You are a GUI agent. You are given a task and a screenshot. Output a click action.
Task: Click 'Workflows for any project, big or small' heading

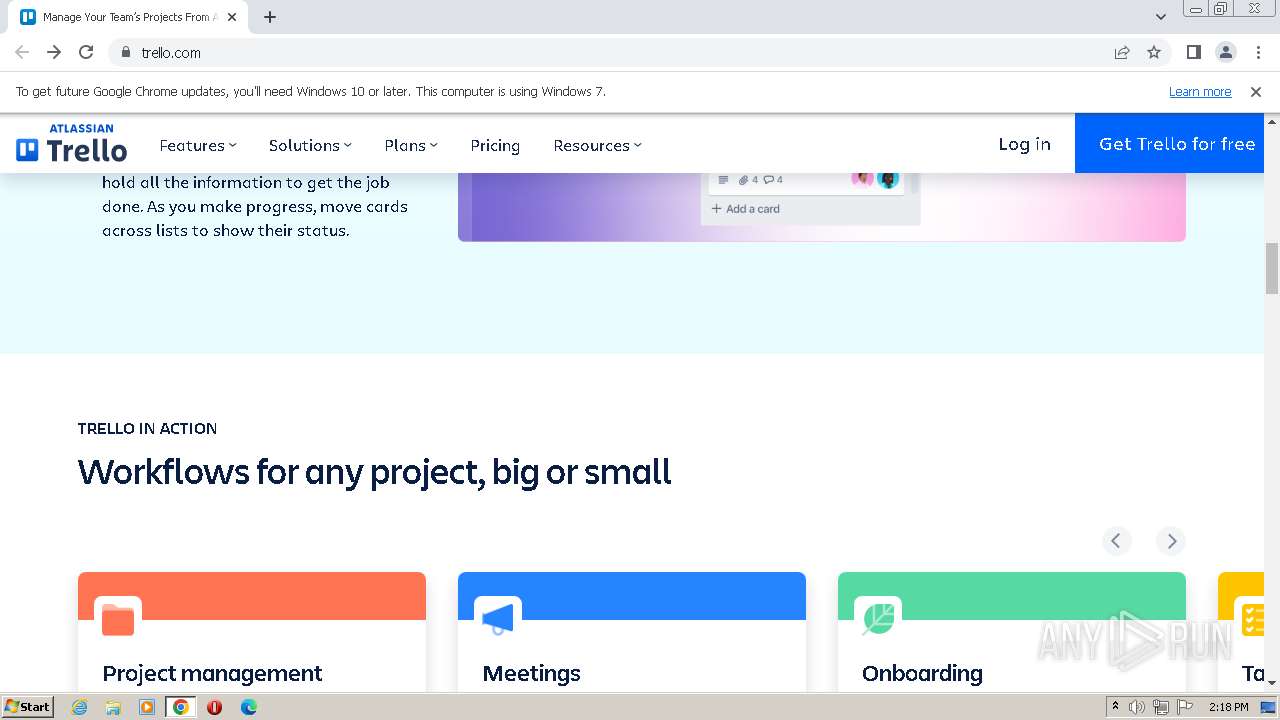click(x=374, y=471)
